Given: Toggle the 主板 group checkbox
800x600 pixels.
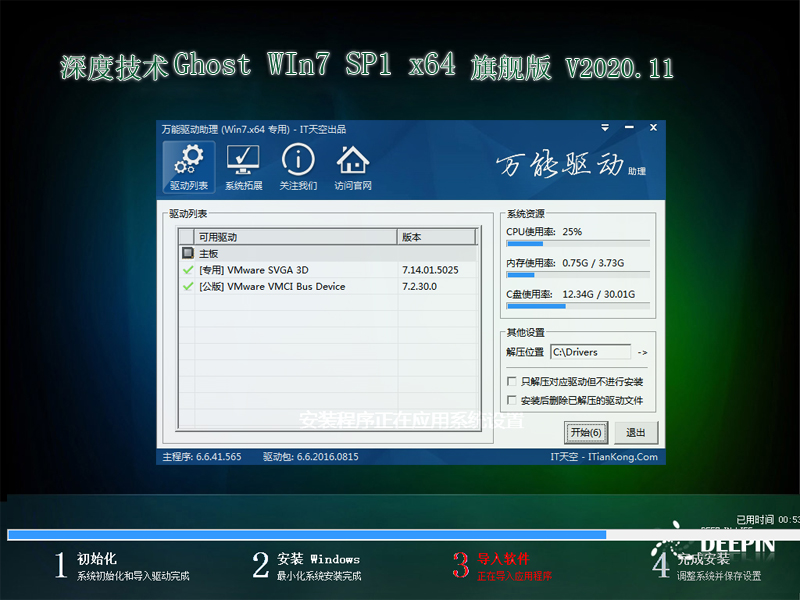Looking at the screenshot, I should [188, 253].
